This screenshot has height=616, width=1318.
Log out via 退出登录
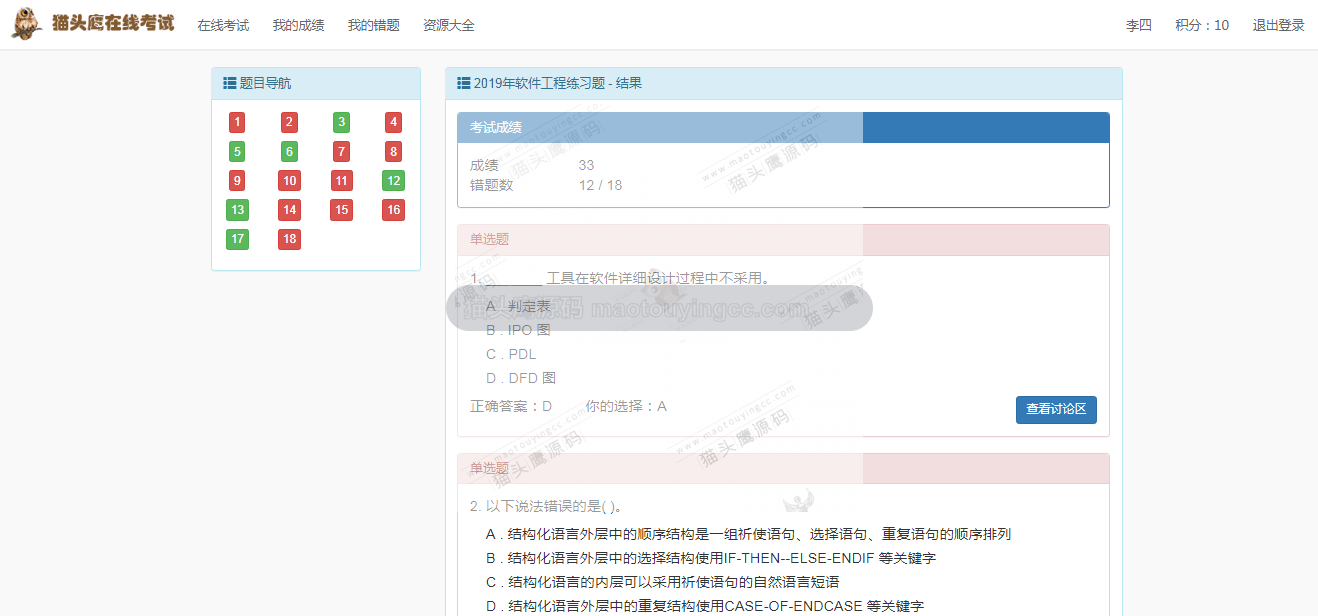pyautogui.click(x=1279, y=25)
